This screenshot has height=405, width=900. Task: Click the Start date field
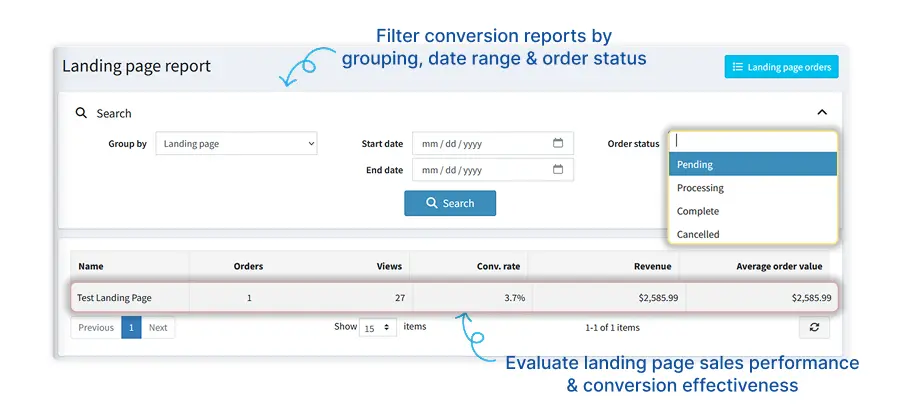492,143
